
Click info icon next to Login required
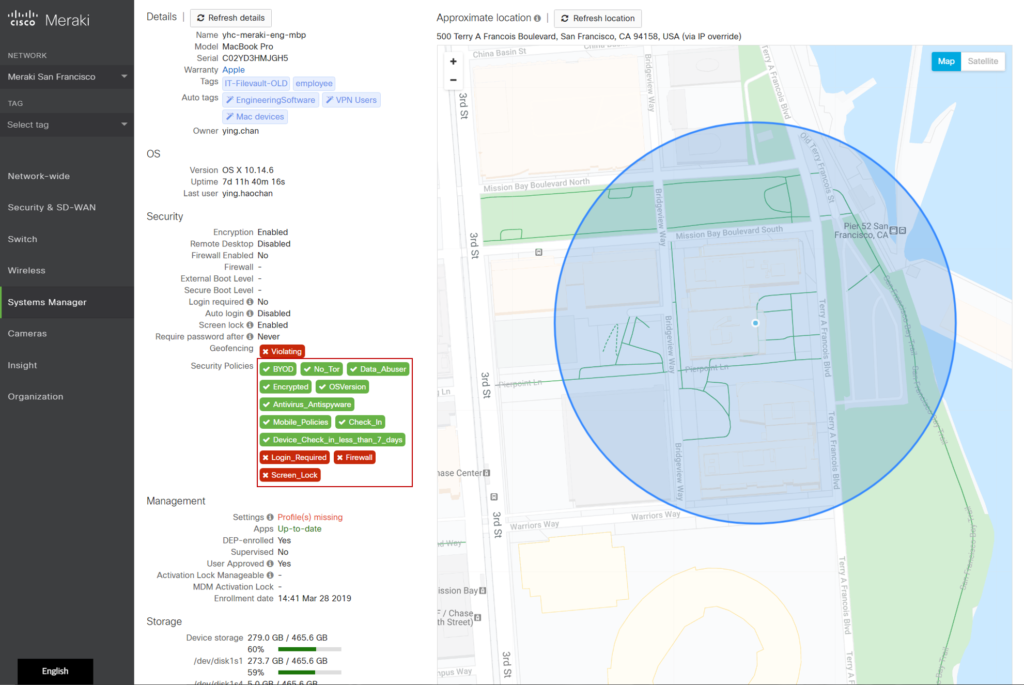pos(250,301)
